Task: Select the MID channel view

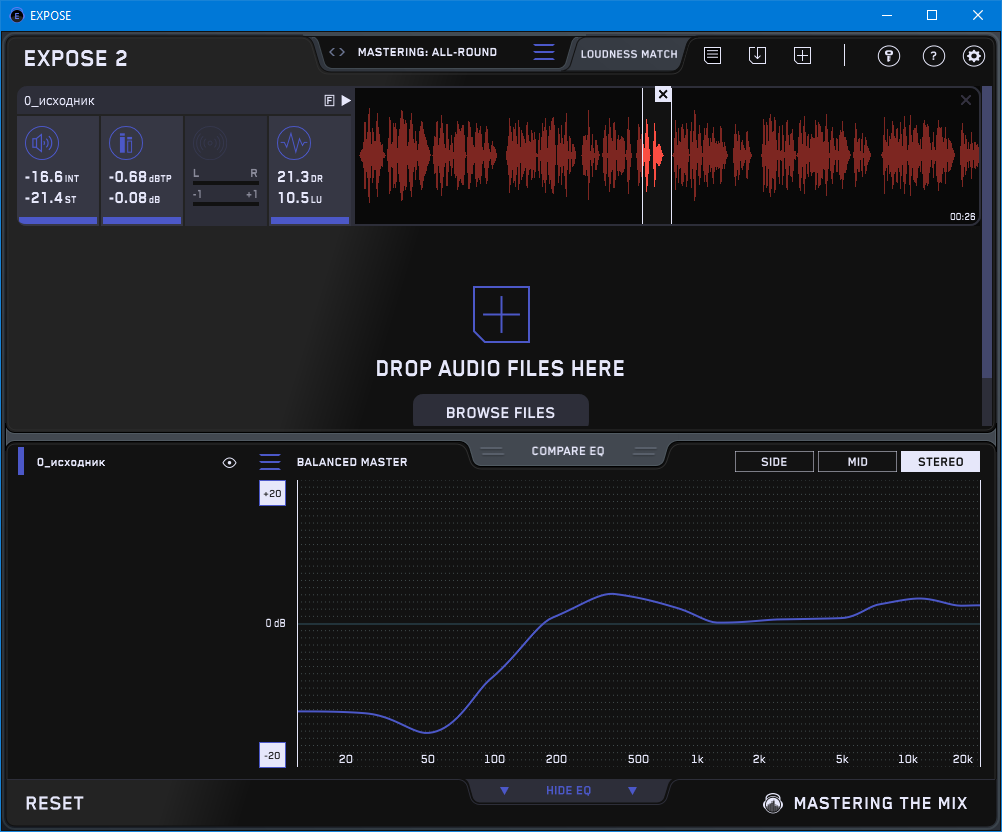Action: click(857, 461)
